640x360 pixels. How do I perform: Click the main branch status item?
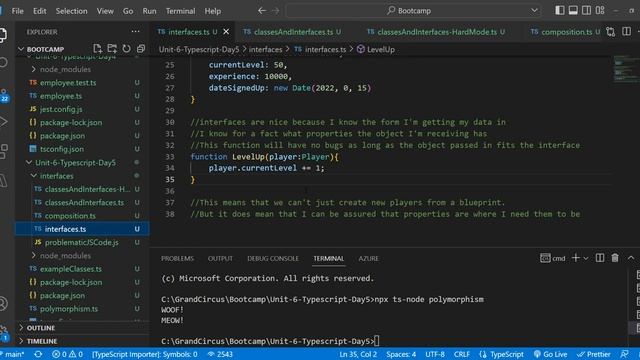13,354
